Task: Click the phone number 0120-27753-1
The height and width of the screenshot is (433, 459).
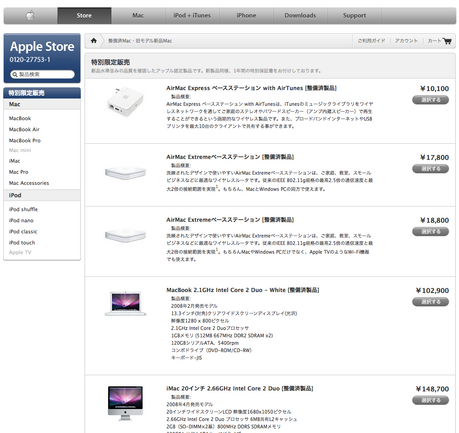Action: pyautogui.click(x=30, y=60)
